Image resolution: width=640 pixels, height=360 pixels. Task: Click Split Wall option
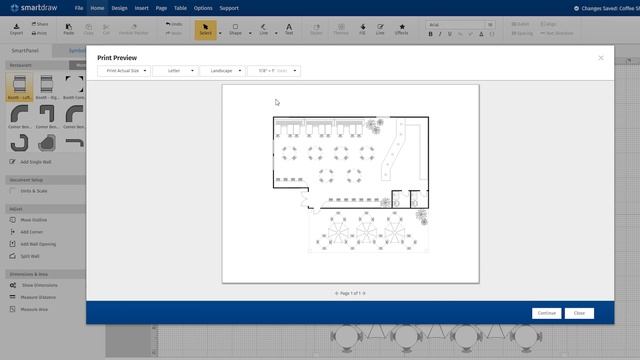(24, 256)
